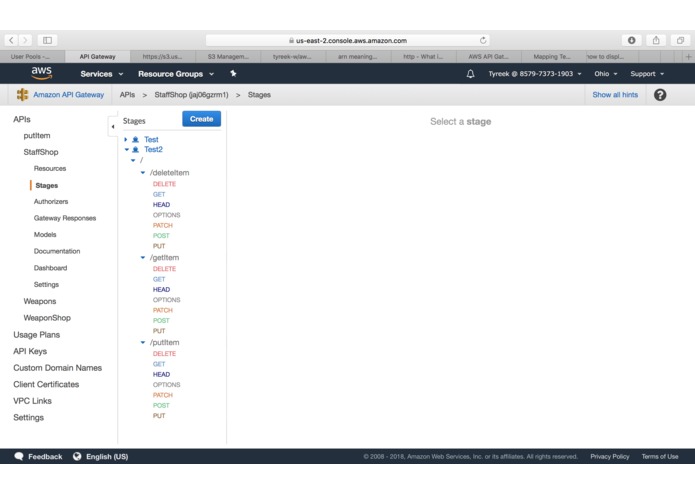
Task: Click the globe language icon
Action: coord(77,456)
